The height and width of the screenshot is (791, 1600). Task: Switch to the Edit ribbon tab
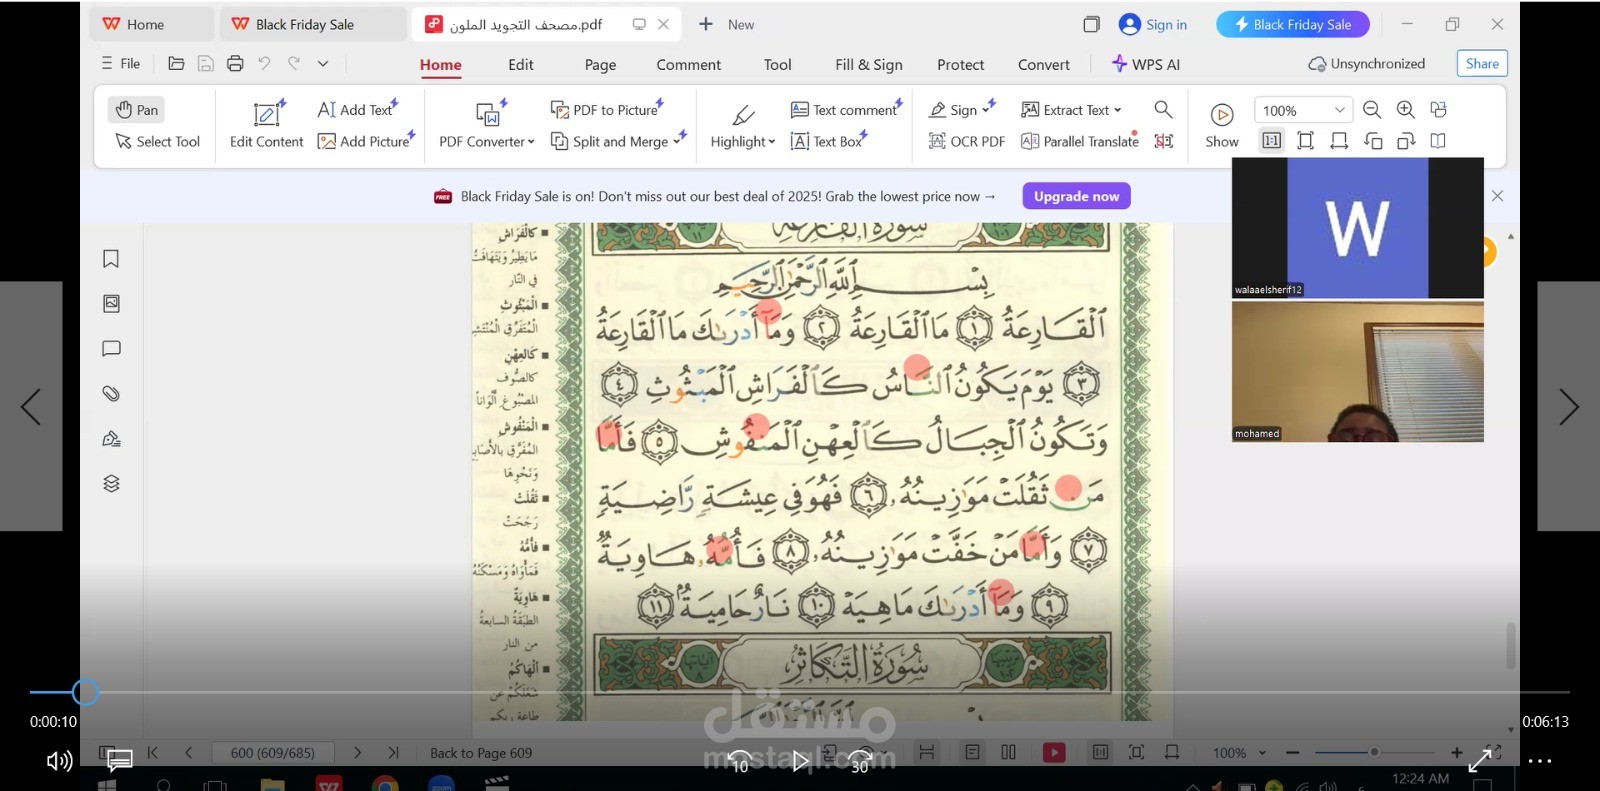521,64
